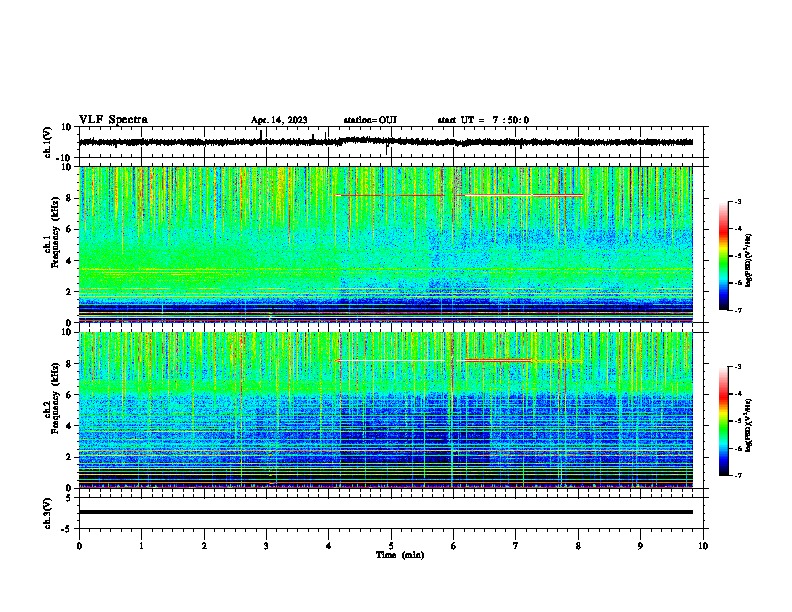Screen dimensions: 792x612
Task: Click time axis tick label "2"
Action: tap(204, 546)
